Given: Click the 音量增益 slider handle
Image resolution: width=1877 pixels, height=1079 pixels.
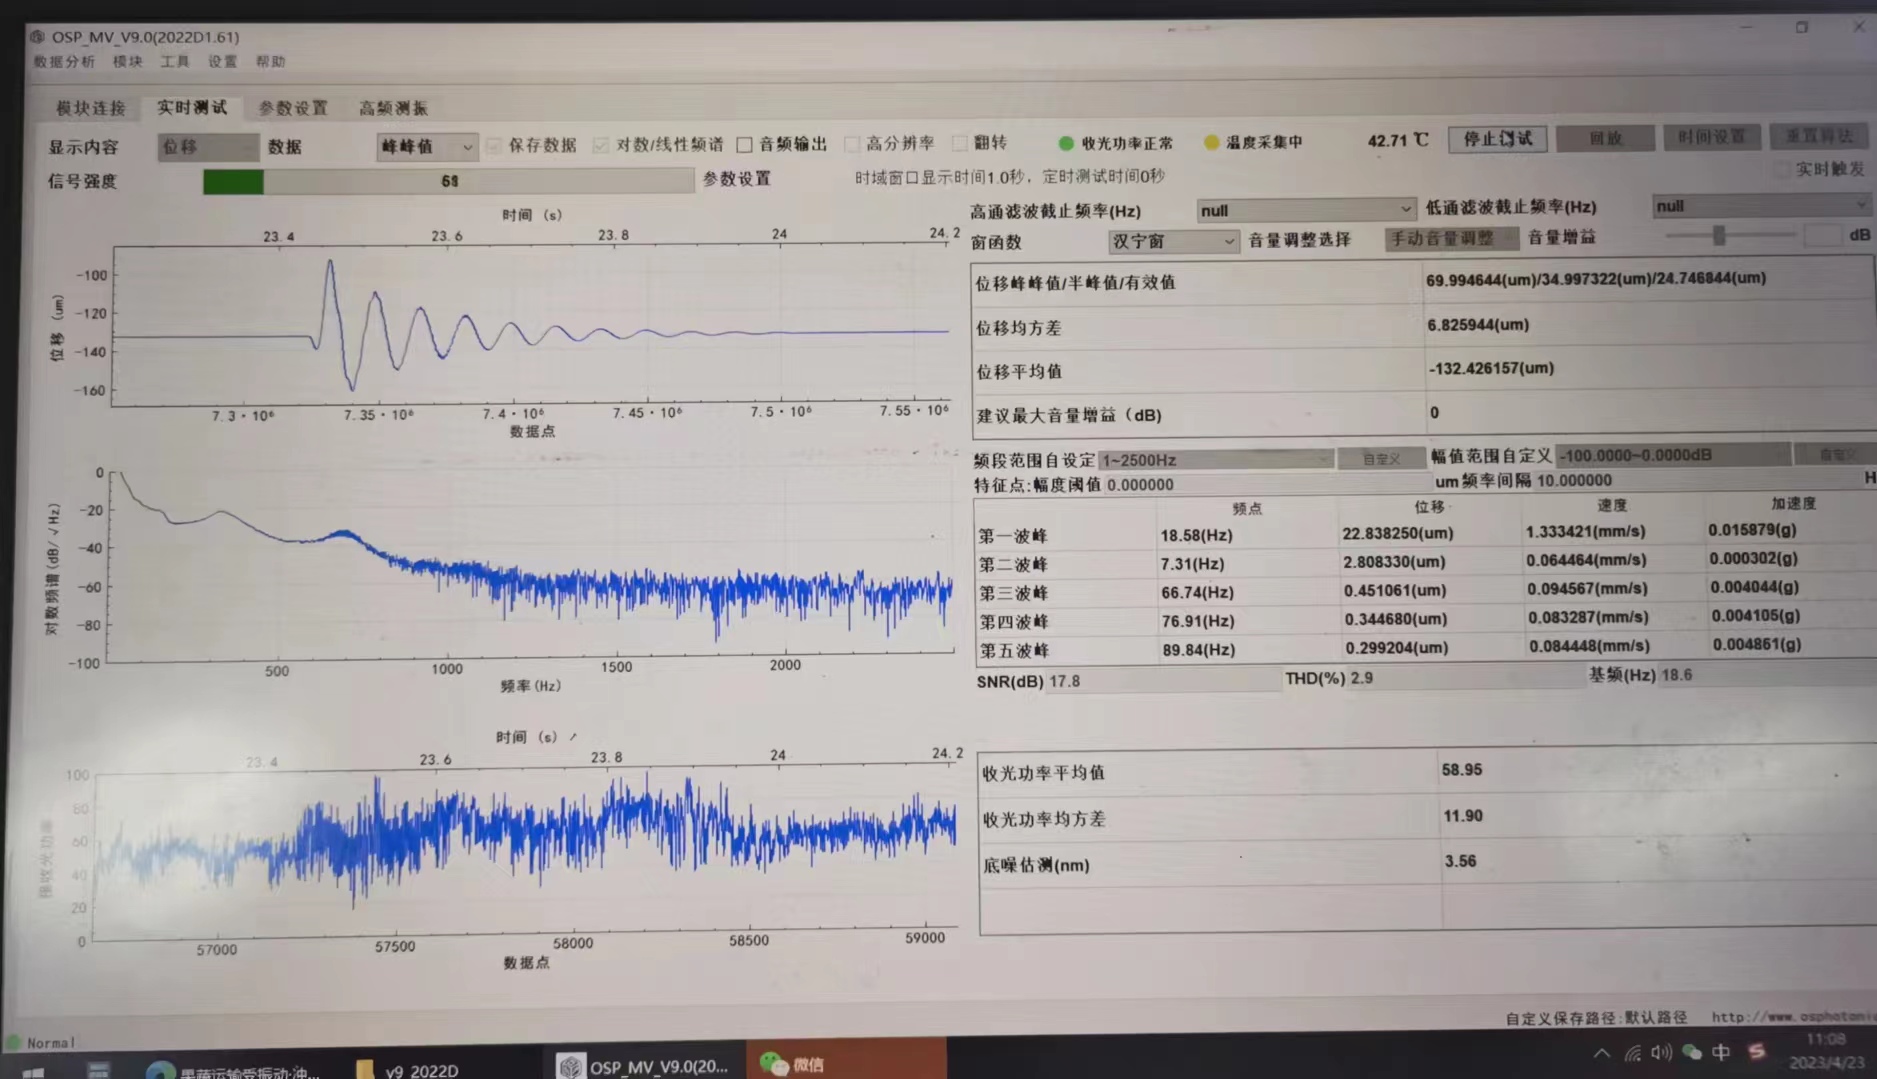Looking at the screenshot, I should [x=1719, y=235].
